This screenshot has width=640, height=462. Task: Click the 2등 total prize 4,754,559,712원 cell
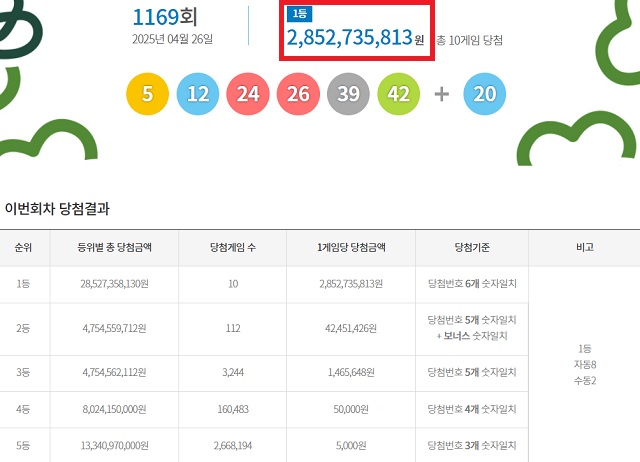click(112, 327)
